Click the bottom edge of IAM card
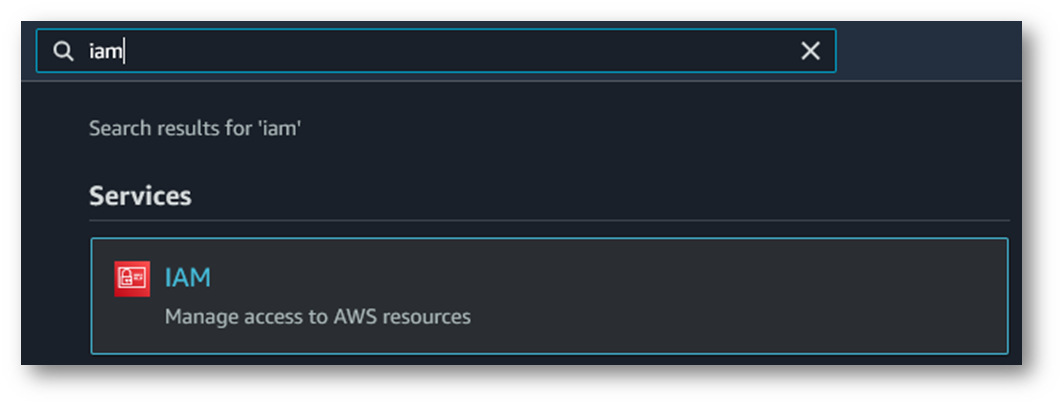Screen dimensions: 1064x407 point(548,353)
